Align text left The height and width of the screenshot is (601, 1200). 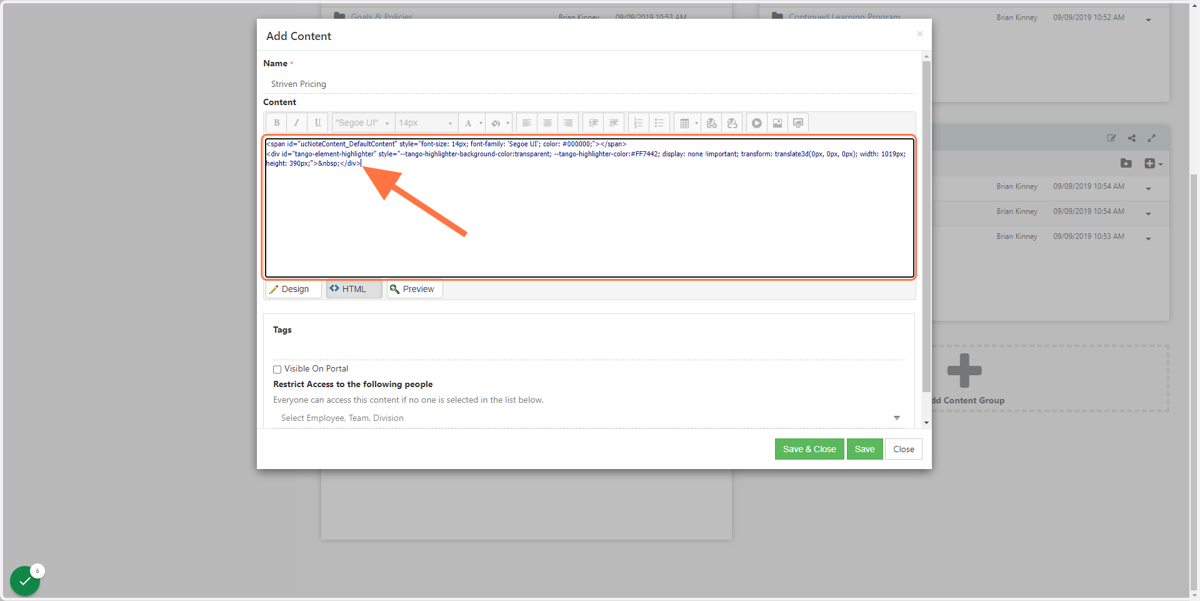point(526,123)
